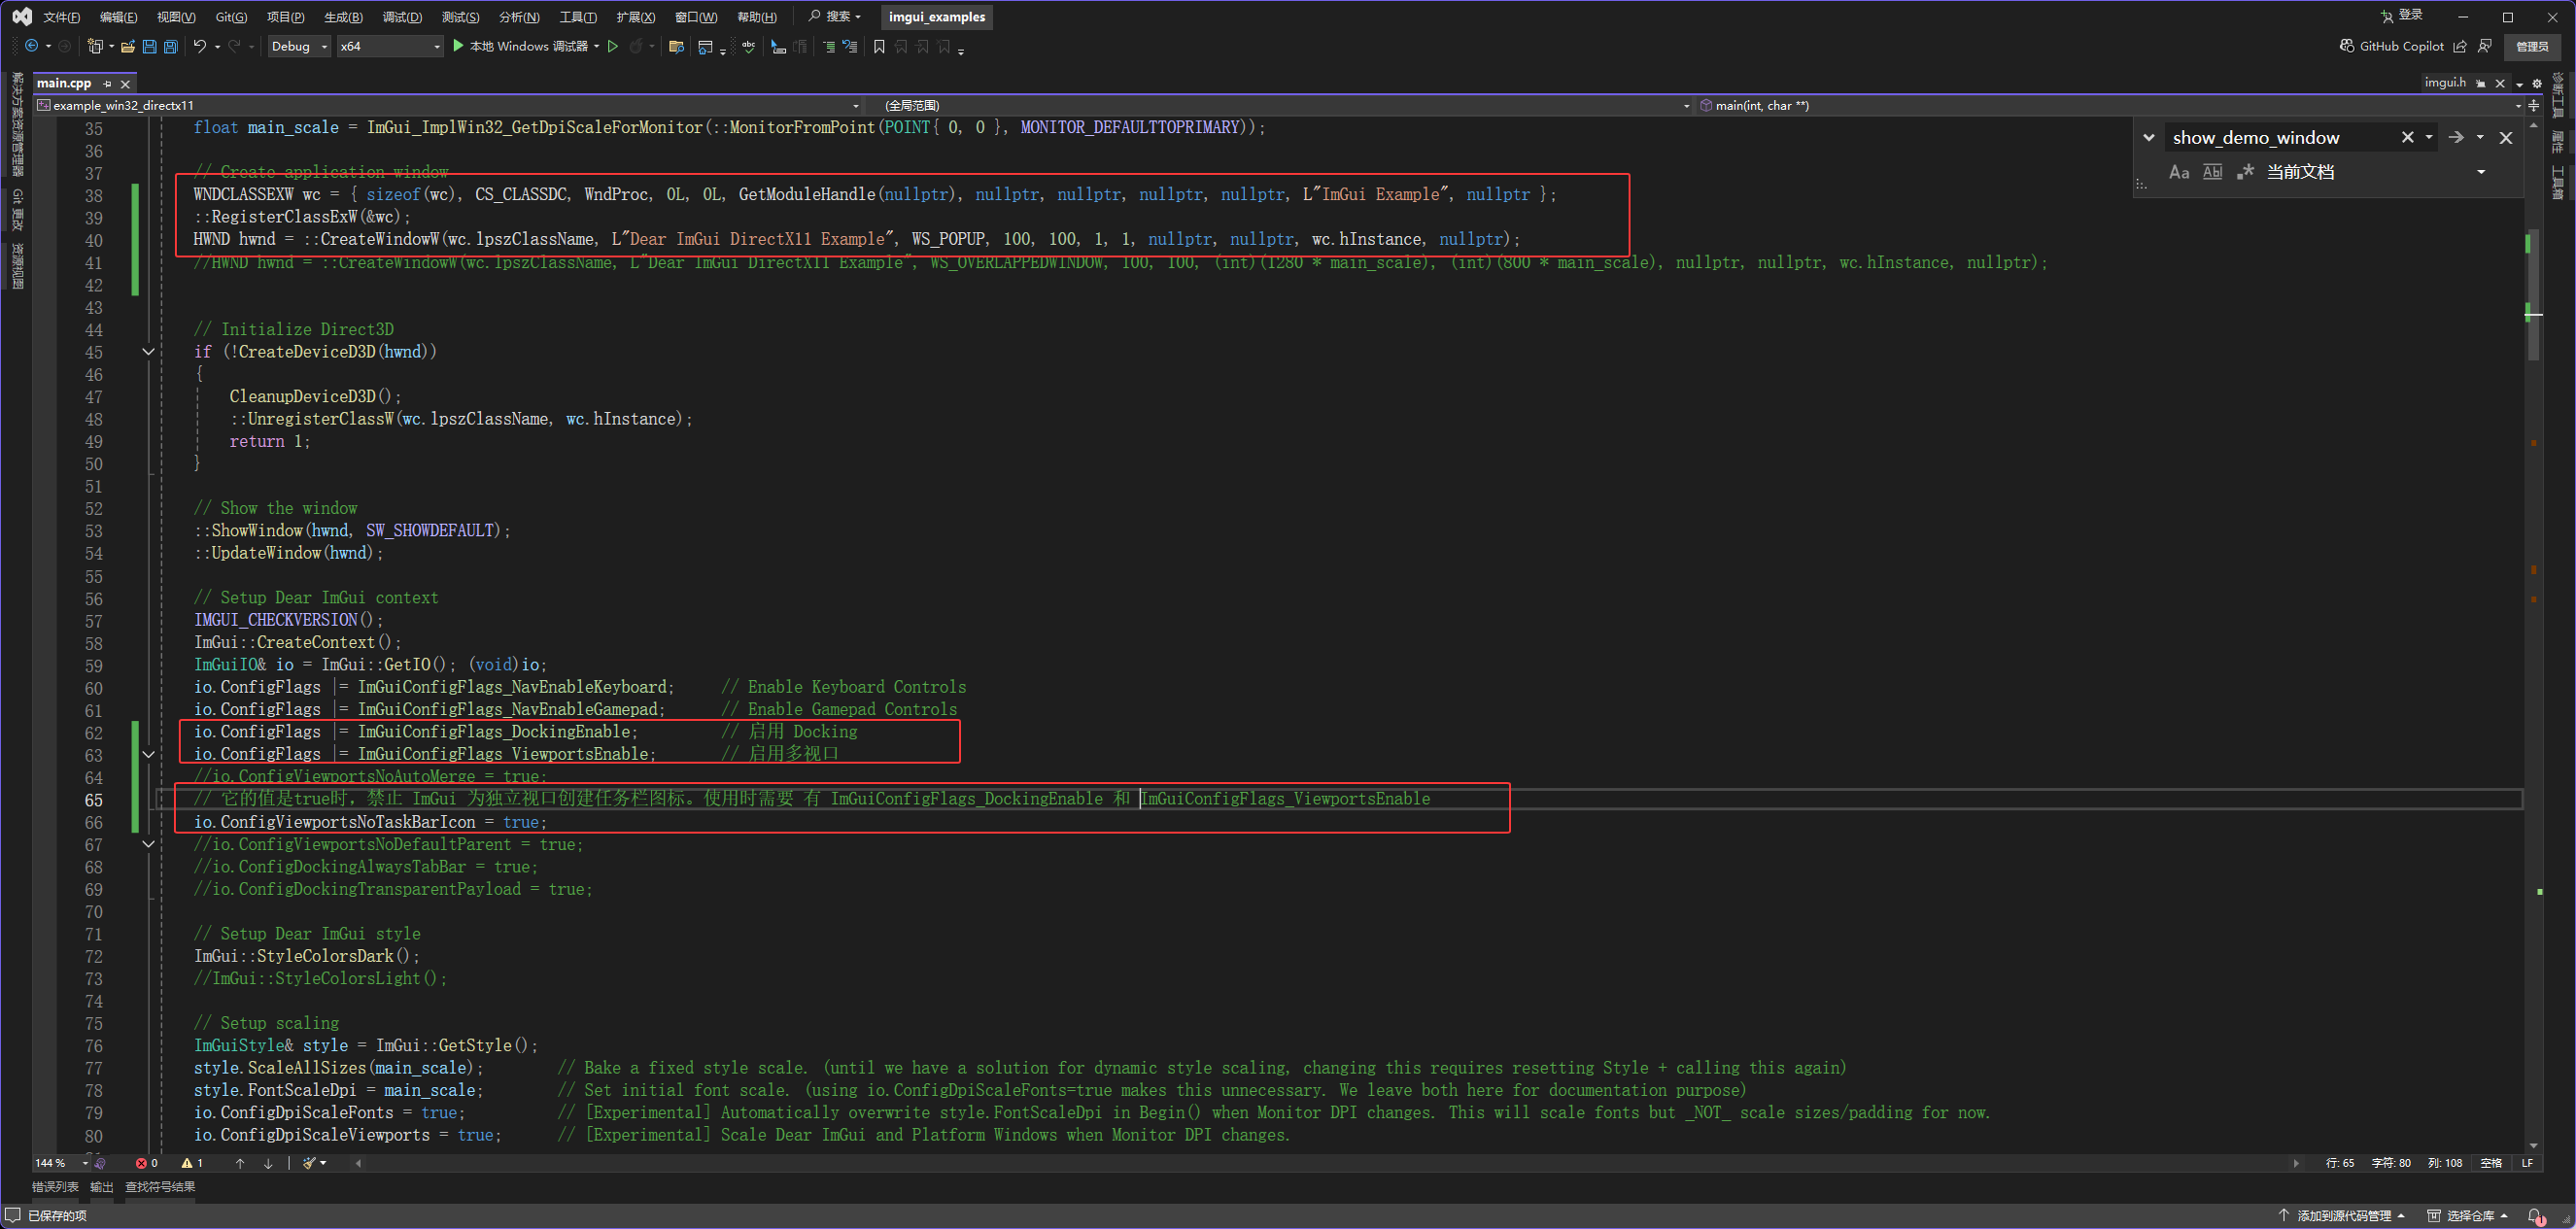Open the 错误列表 tab at bottom
The width and height of the screenshot is (2576, 1229).
[x=55, y=1187]
